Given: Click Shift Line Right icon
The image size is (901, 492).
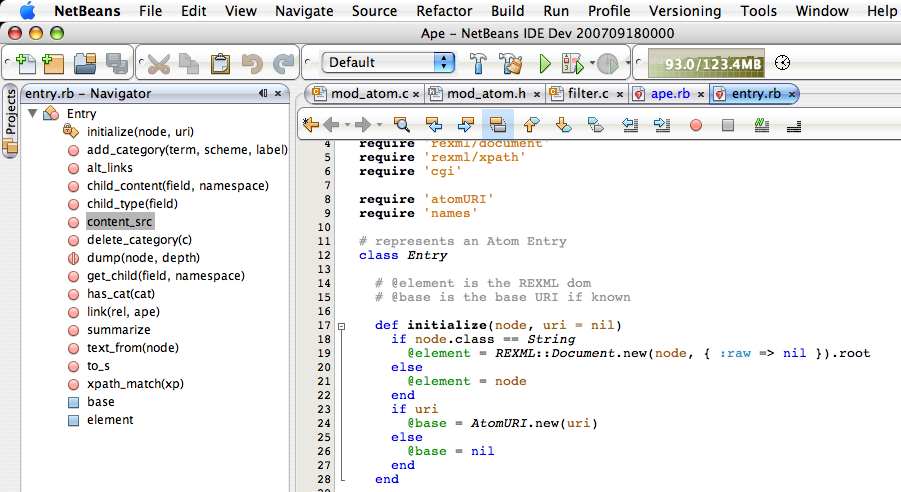Looking at the screenshot, I should 662,124.
